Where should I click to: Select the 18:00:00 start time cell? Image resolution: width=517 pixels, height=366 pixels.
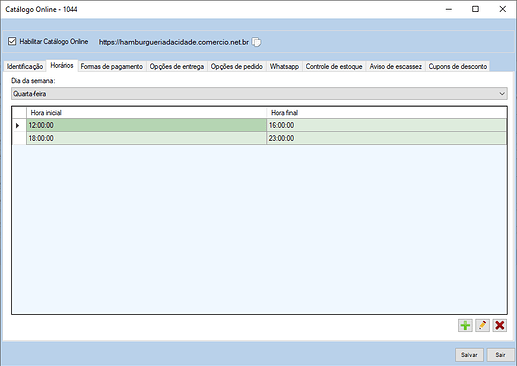146,138
